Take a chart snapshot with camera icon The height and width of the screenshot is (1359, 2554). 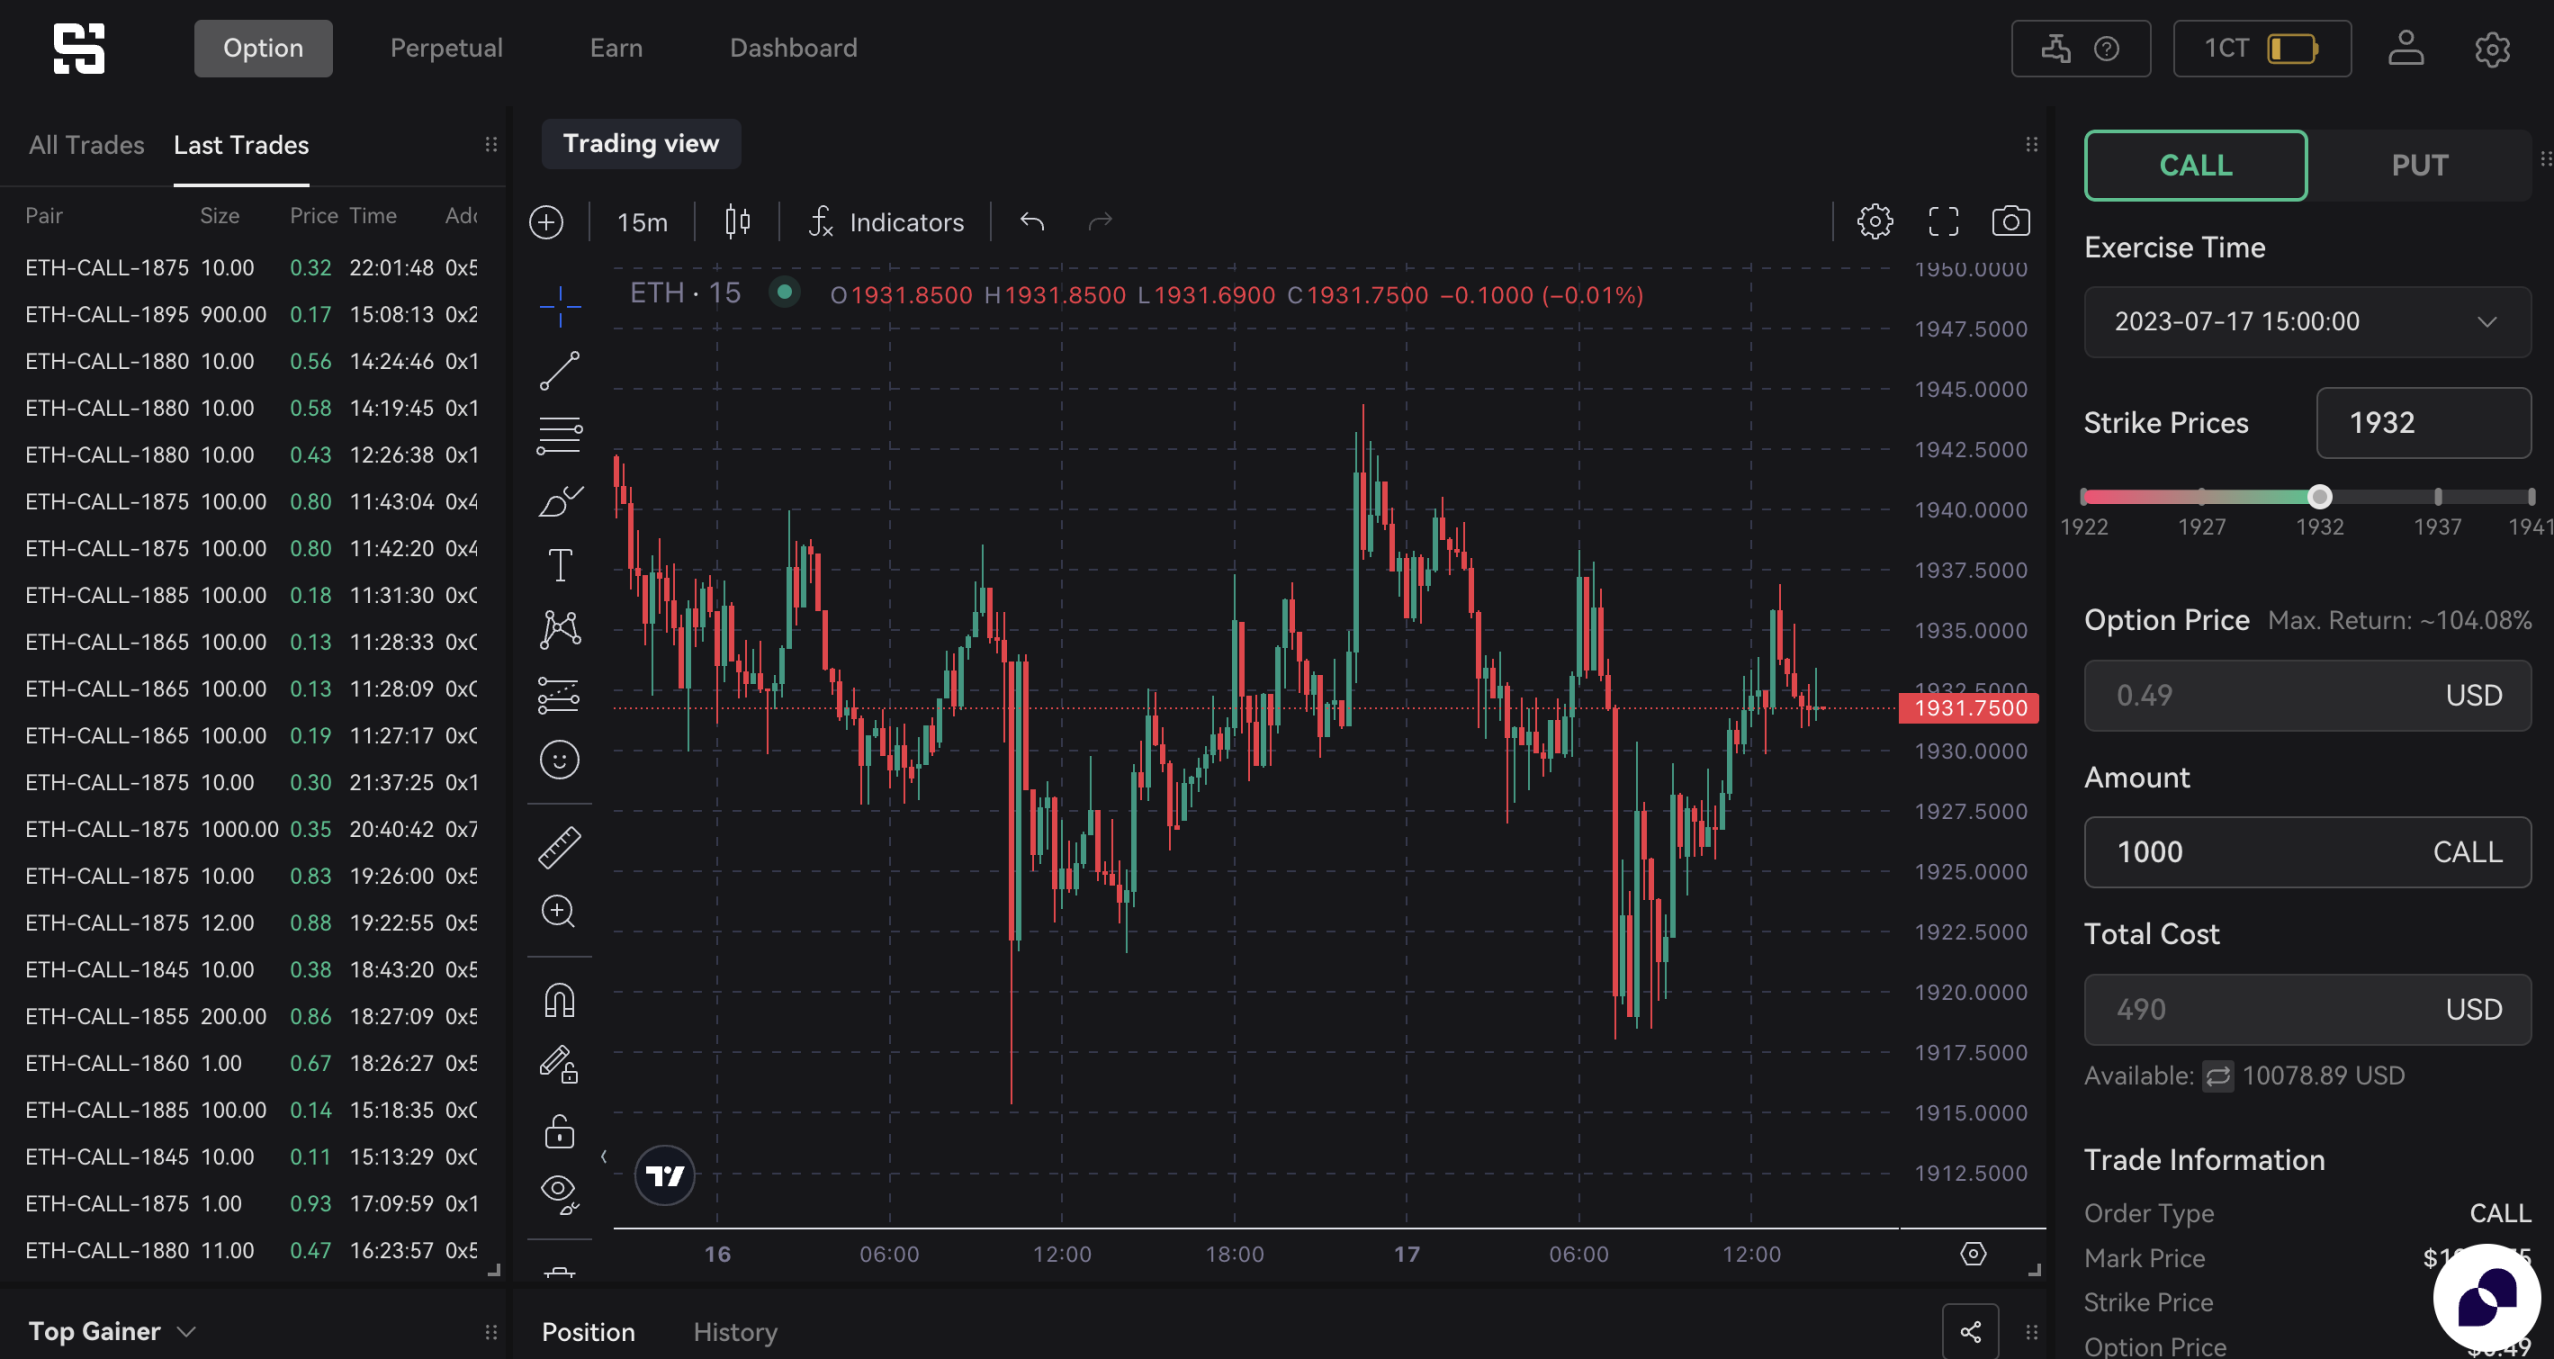click(x=2010, y=221)
